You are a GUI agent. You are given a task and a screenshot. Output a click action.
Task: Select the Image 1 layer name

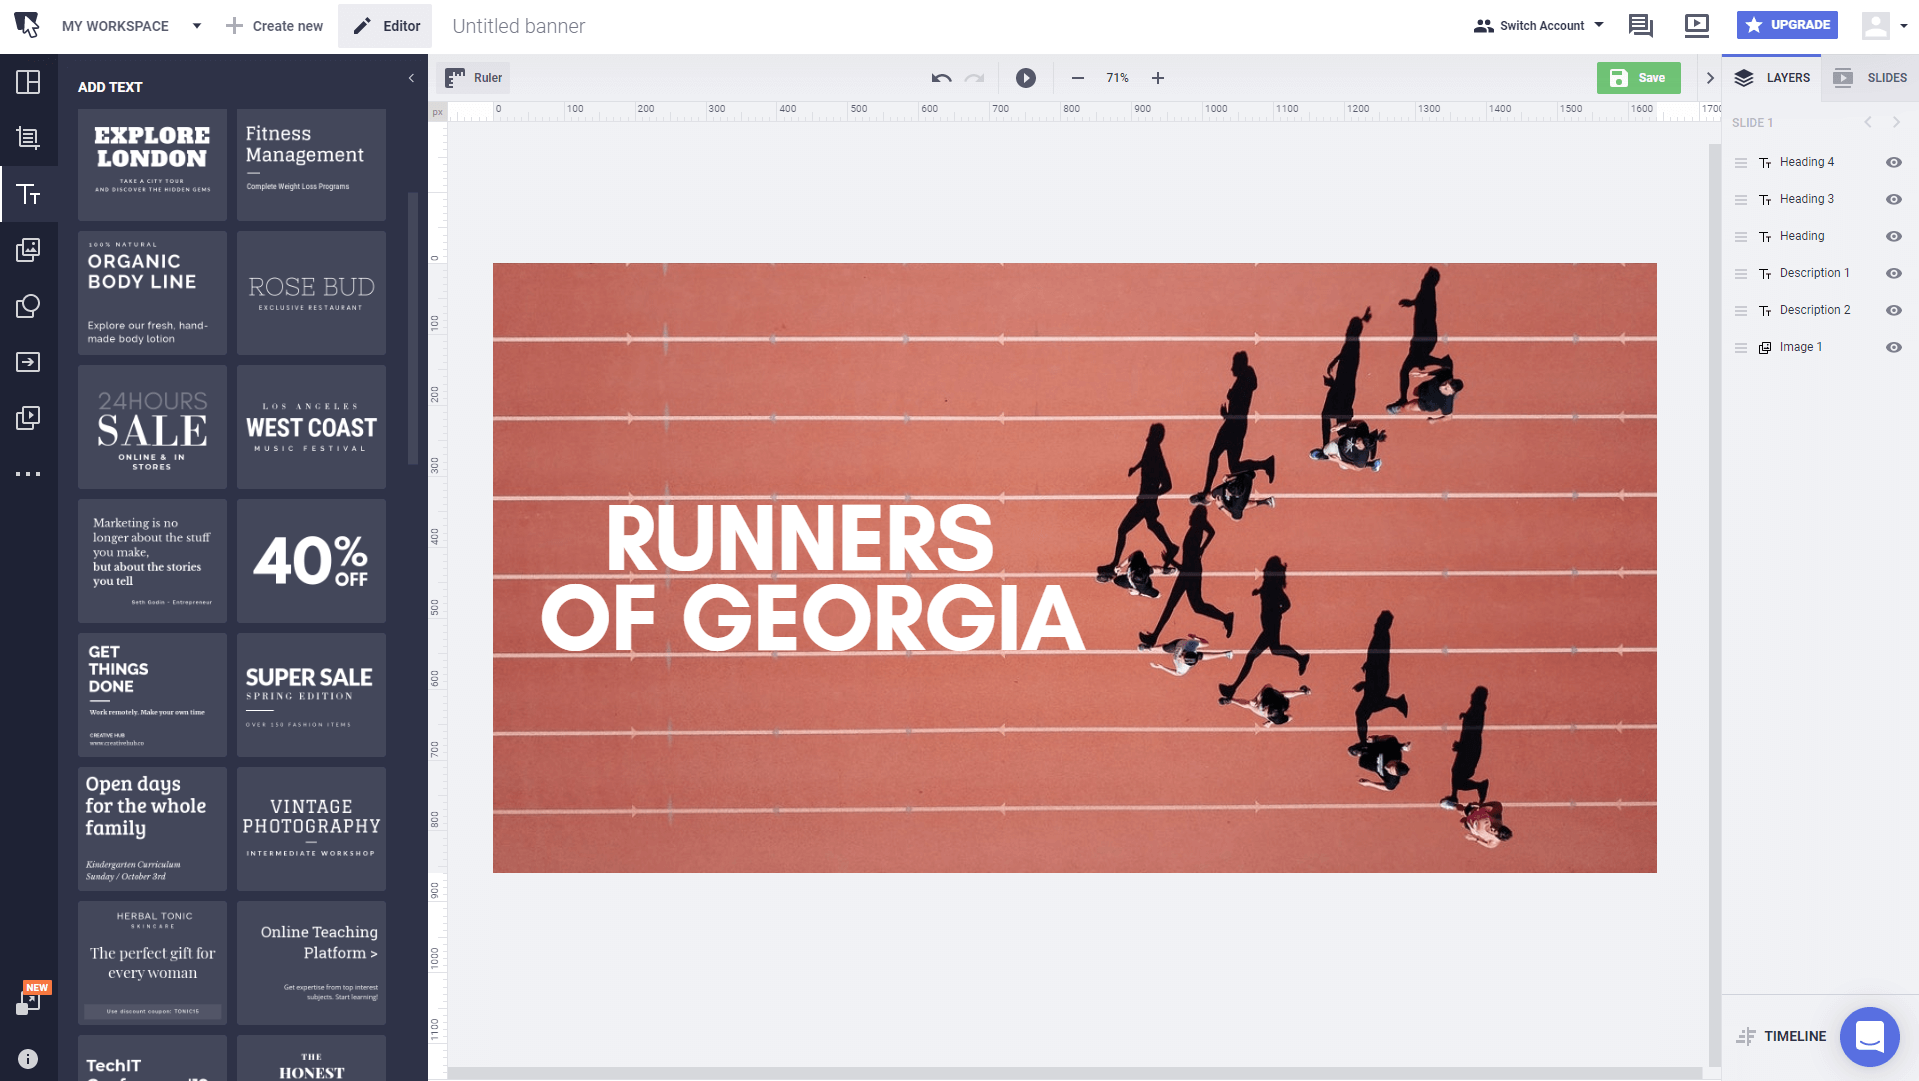pos(1800,347)
